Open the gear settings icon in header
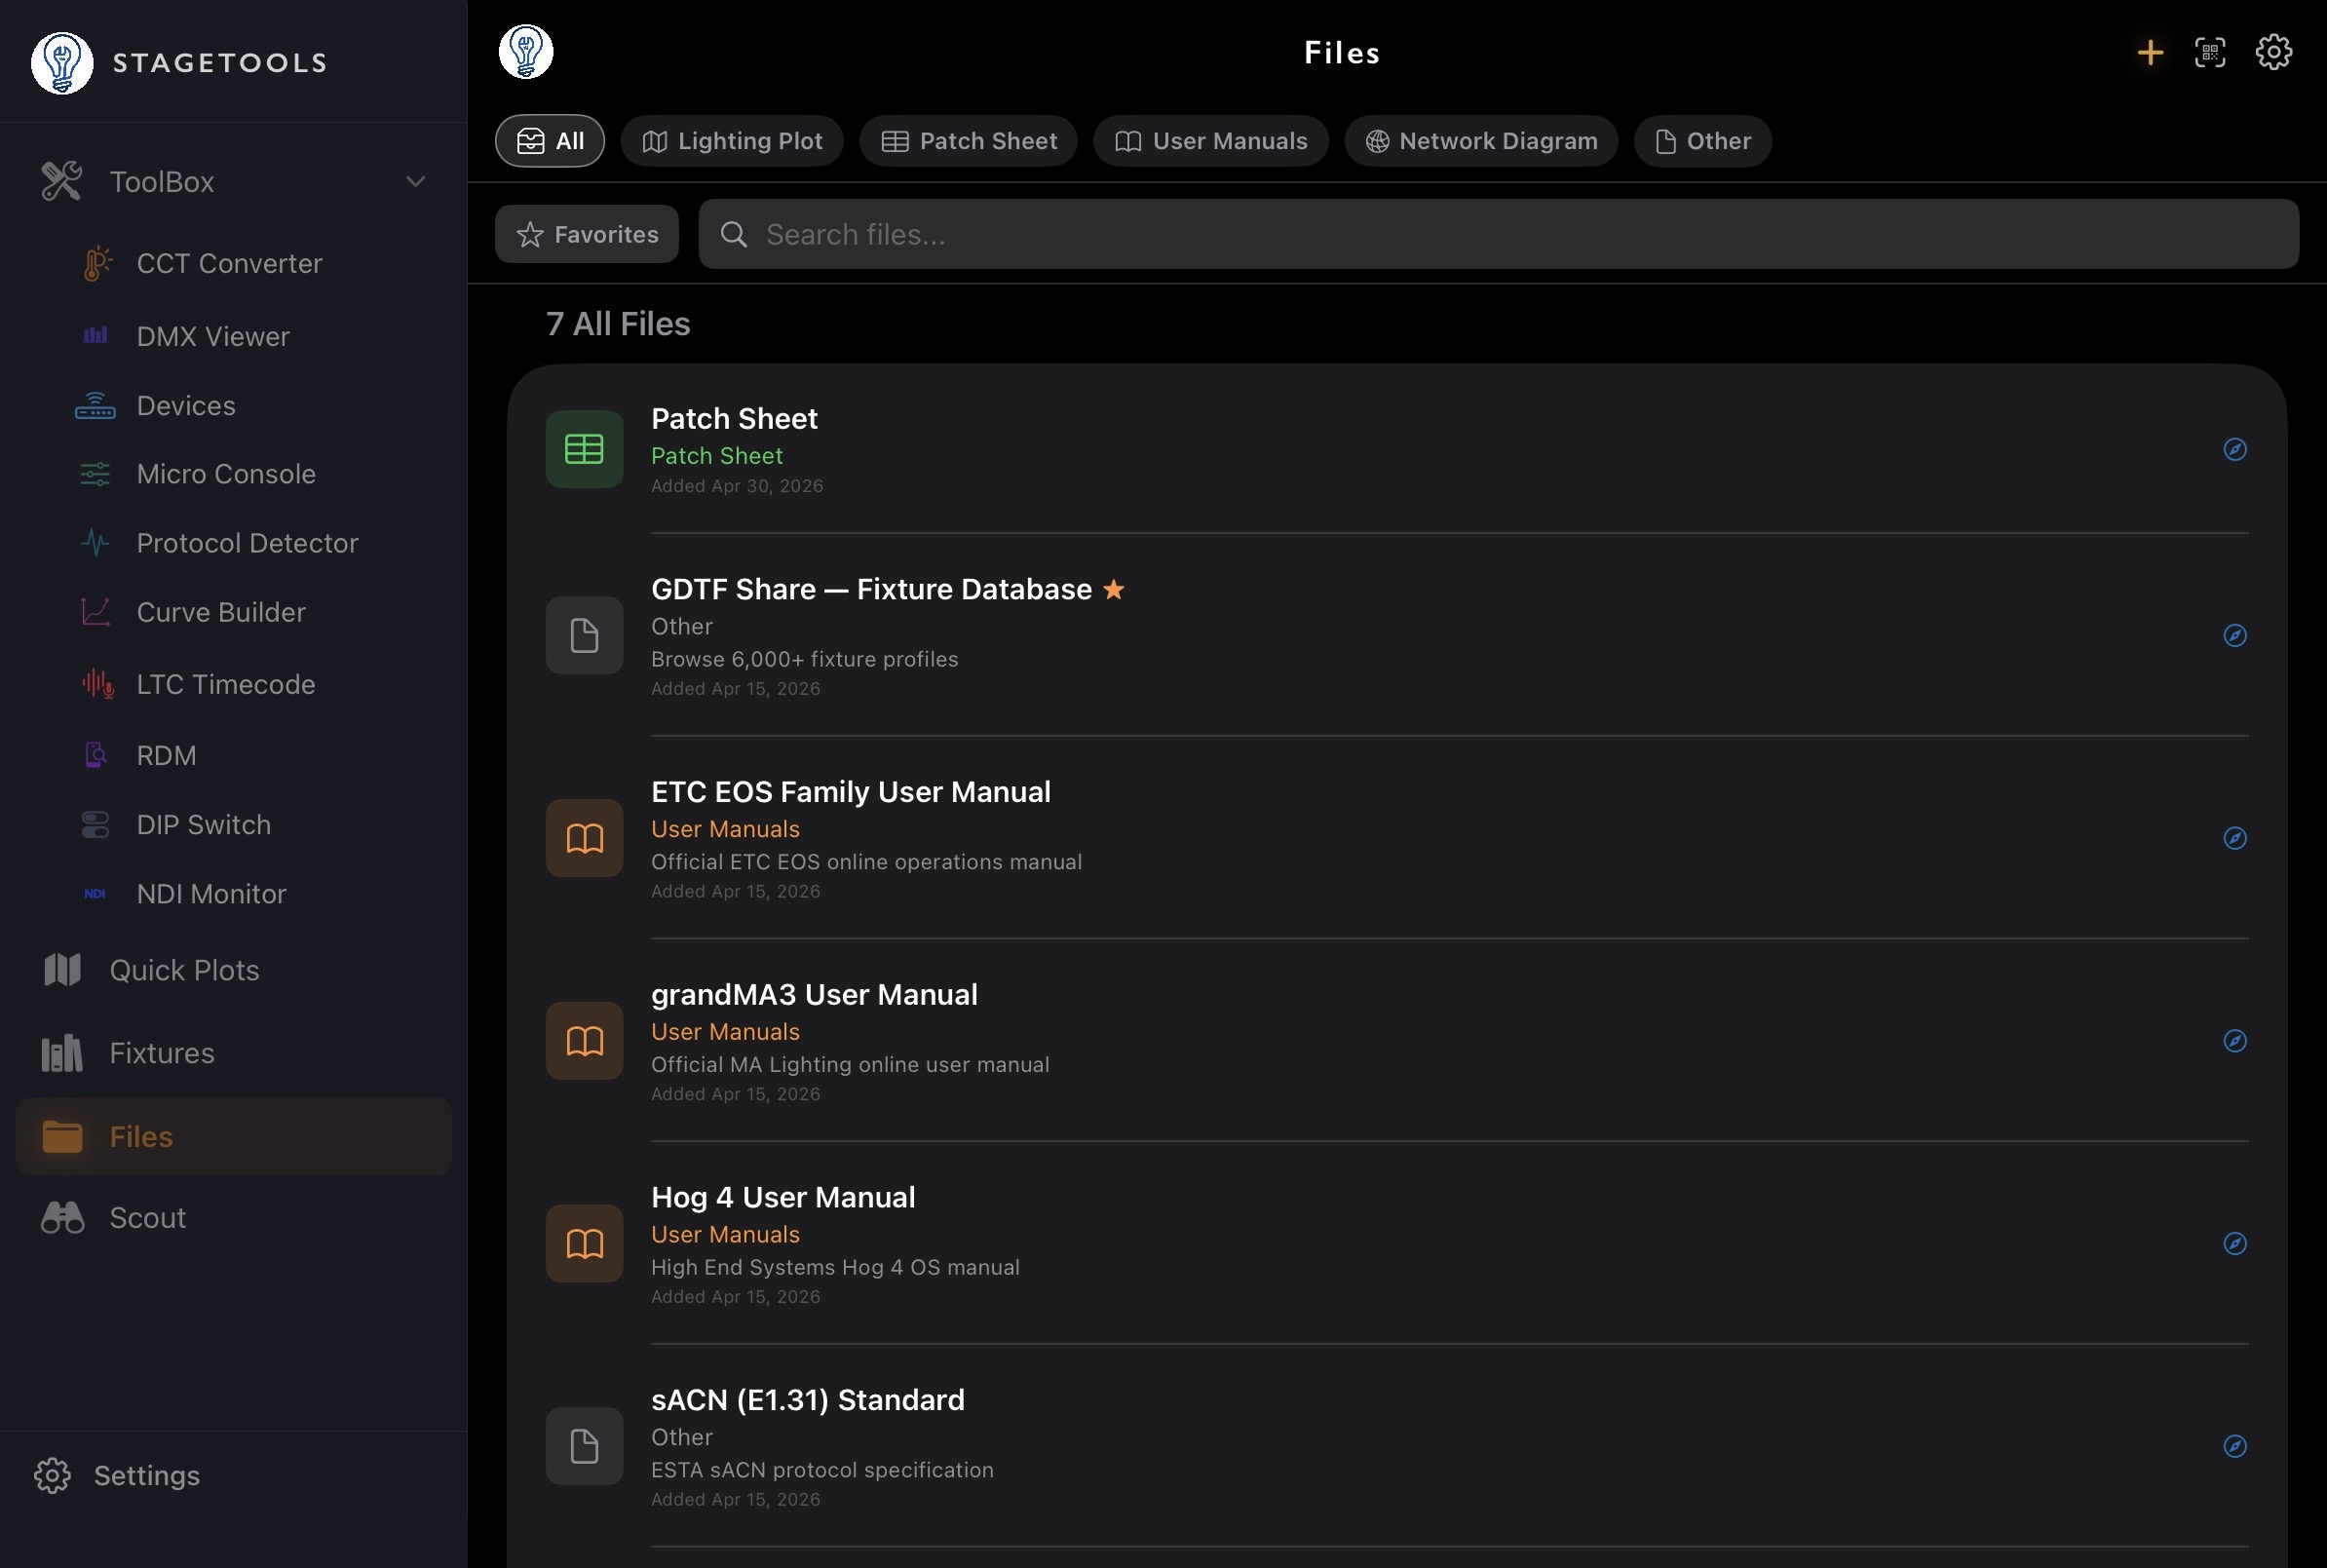2327x1568 pixels. click(x=2273, y=52)
